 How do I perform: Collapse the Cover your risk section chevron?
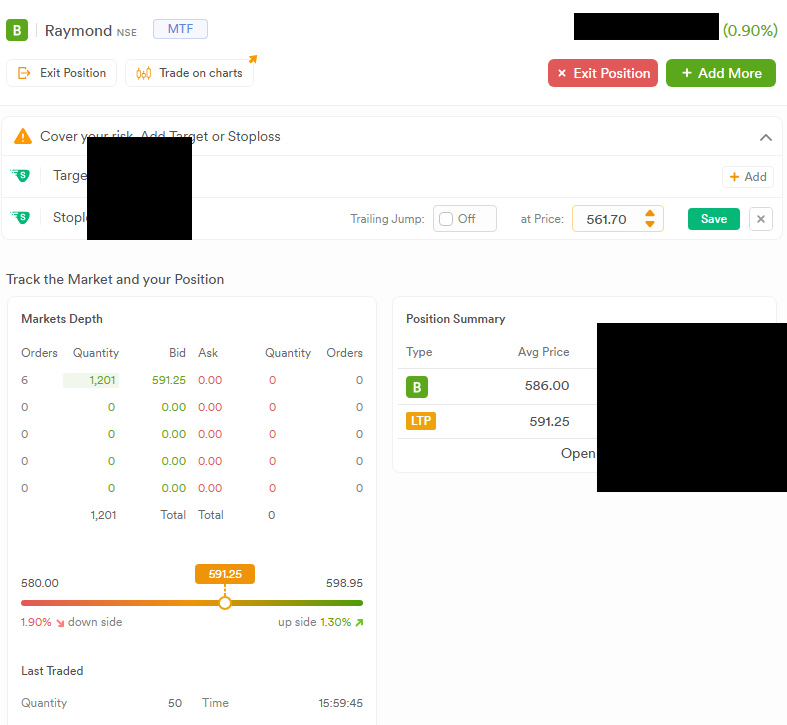(x=765, y=137)
